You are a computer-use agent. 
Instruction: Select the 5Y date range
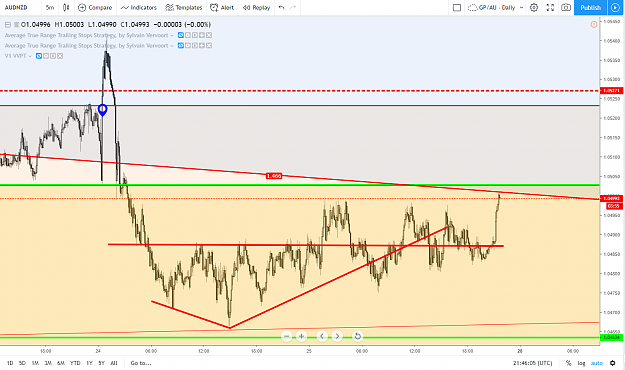tap(101, 363)
